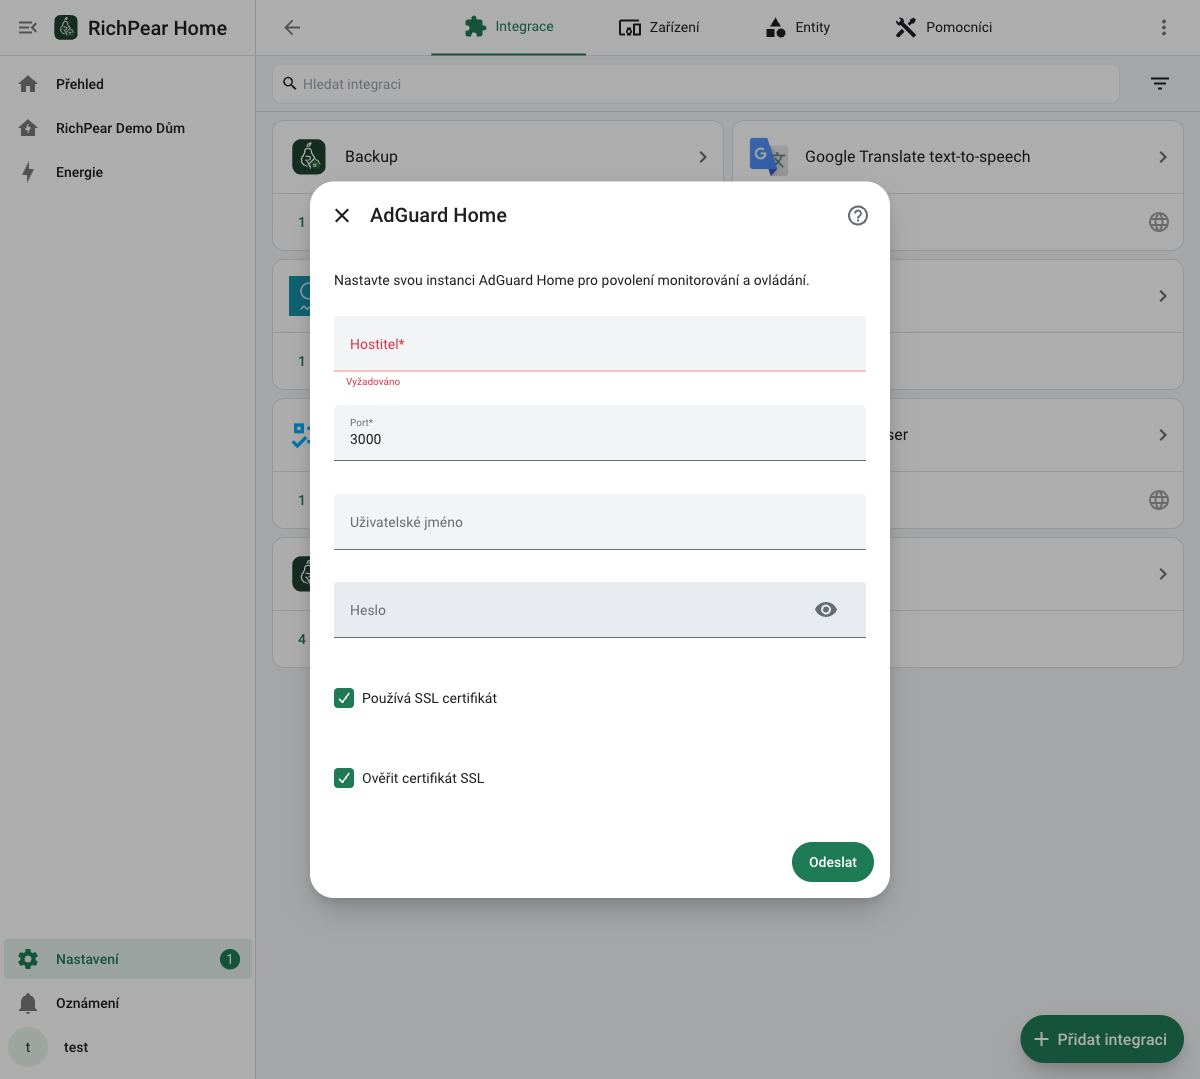Open Nastavení gear in sidebar
The image size is (1200, 1079).
[x=28, y=959]
